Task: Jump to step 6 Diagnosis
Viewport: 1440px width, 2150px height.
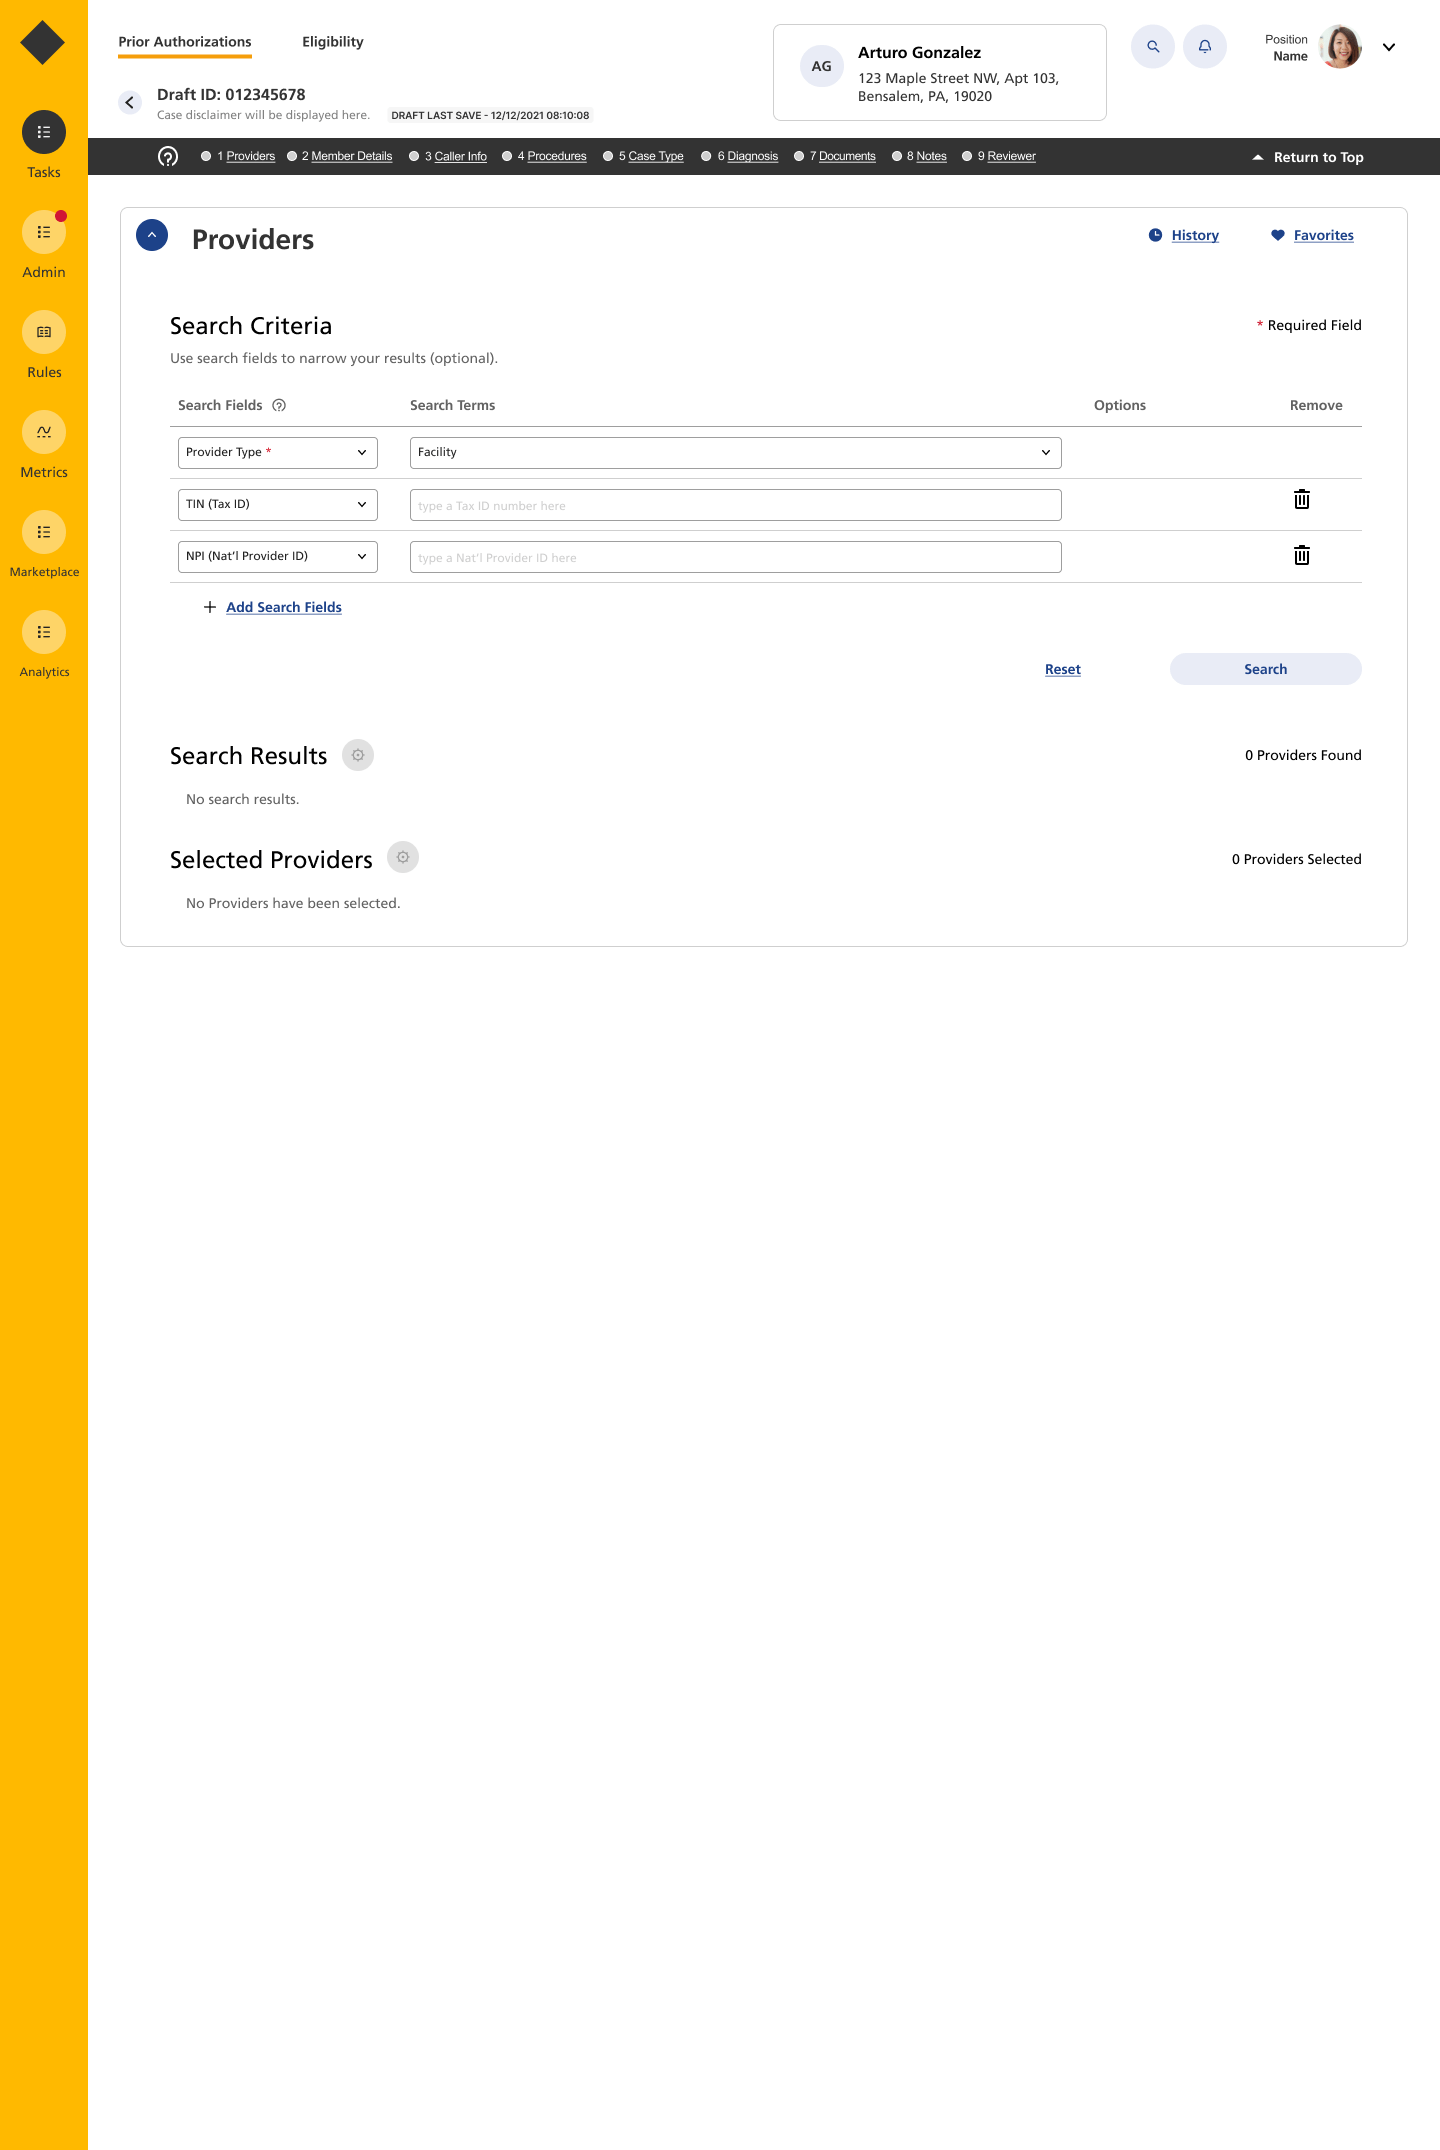Action: (x=751, y=157)
